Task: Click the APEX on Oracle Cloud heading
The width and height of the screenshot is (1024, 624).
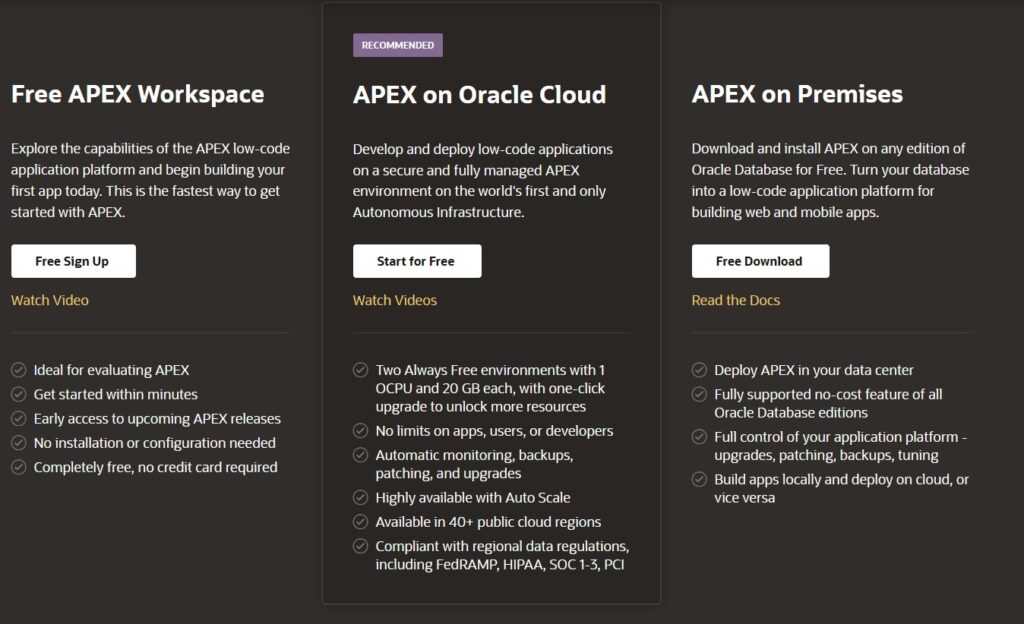Action: coord(479,95)
